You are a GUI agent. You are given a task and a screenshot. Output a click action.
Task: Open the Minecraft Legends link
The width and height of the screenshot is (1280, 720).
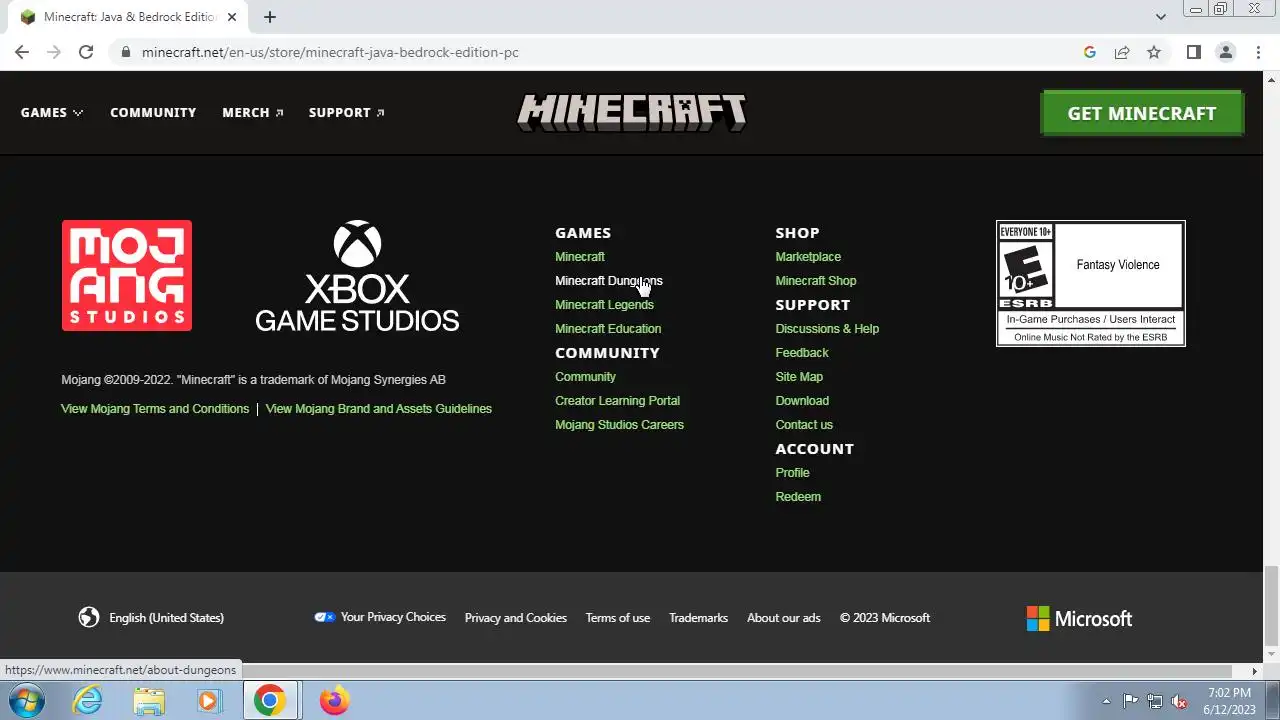[604, 305]
